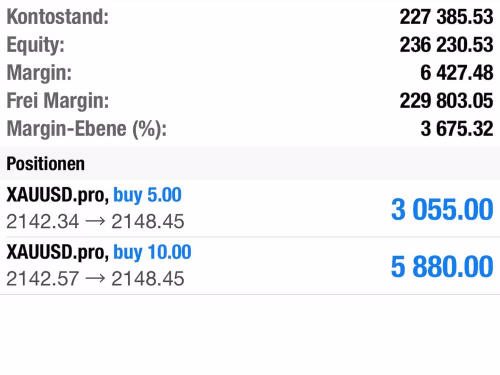Tap price line 2142.57 → 2148.45
This screenshot has height=375, width=500.
(x=95, y=278)
